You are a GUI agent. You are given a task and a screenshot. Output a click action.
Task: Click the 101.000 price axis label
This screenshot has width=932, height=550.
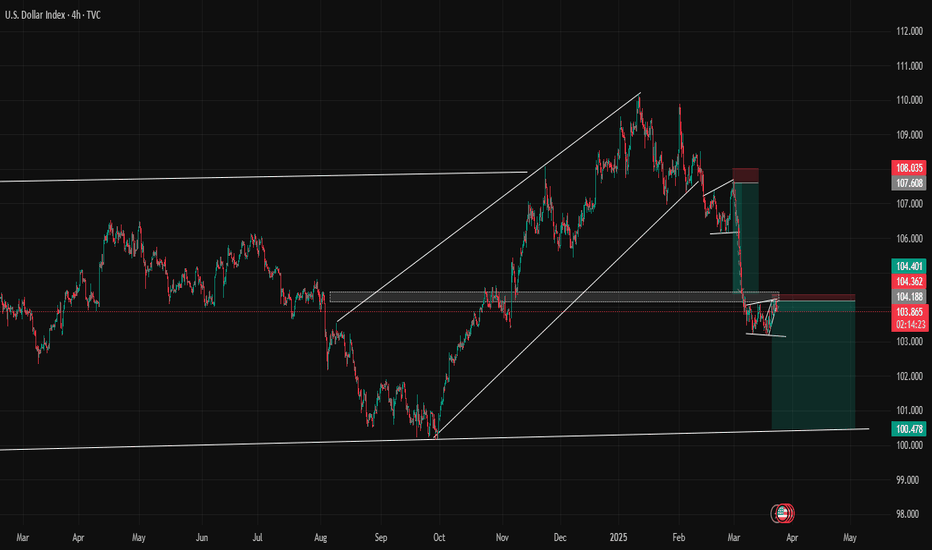click(x=909, y=410)
